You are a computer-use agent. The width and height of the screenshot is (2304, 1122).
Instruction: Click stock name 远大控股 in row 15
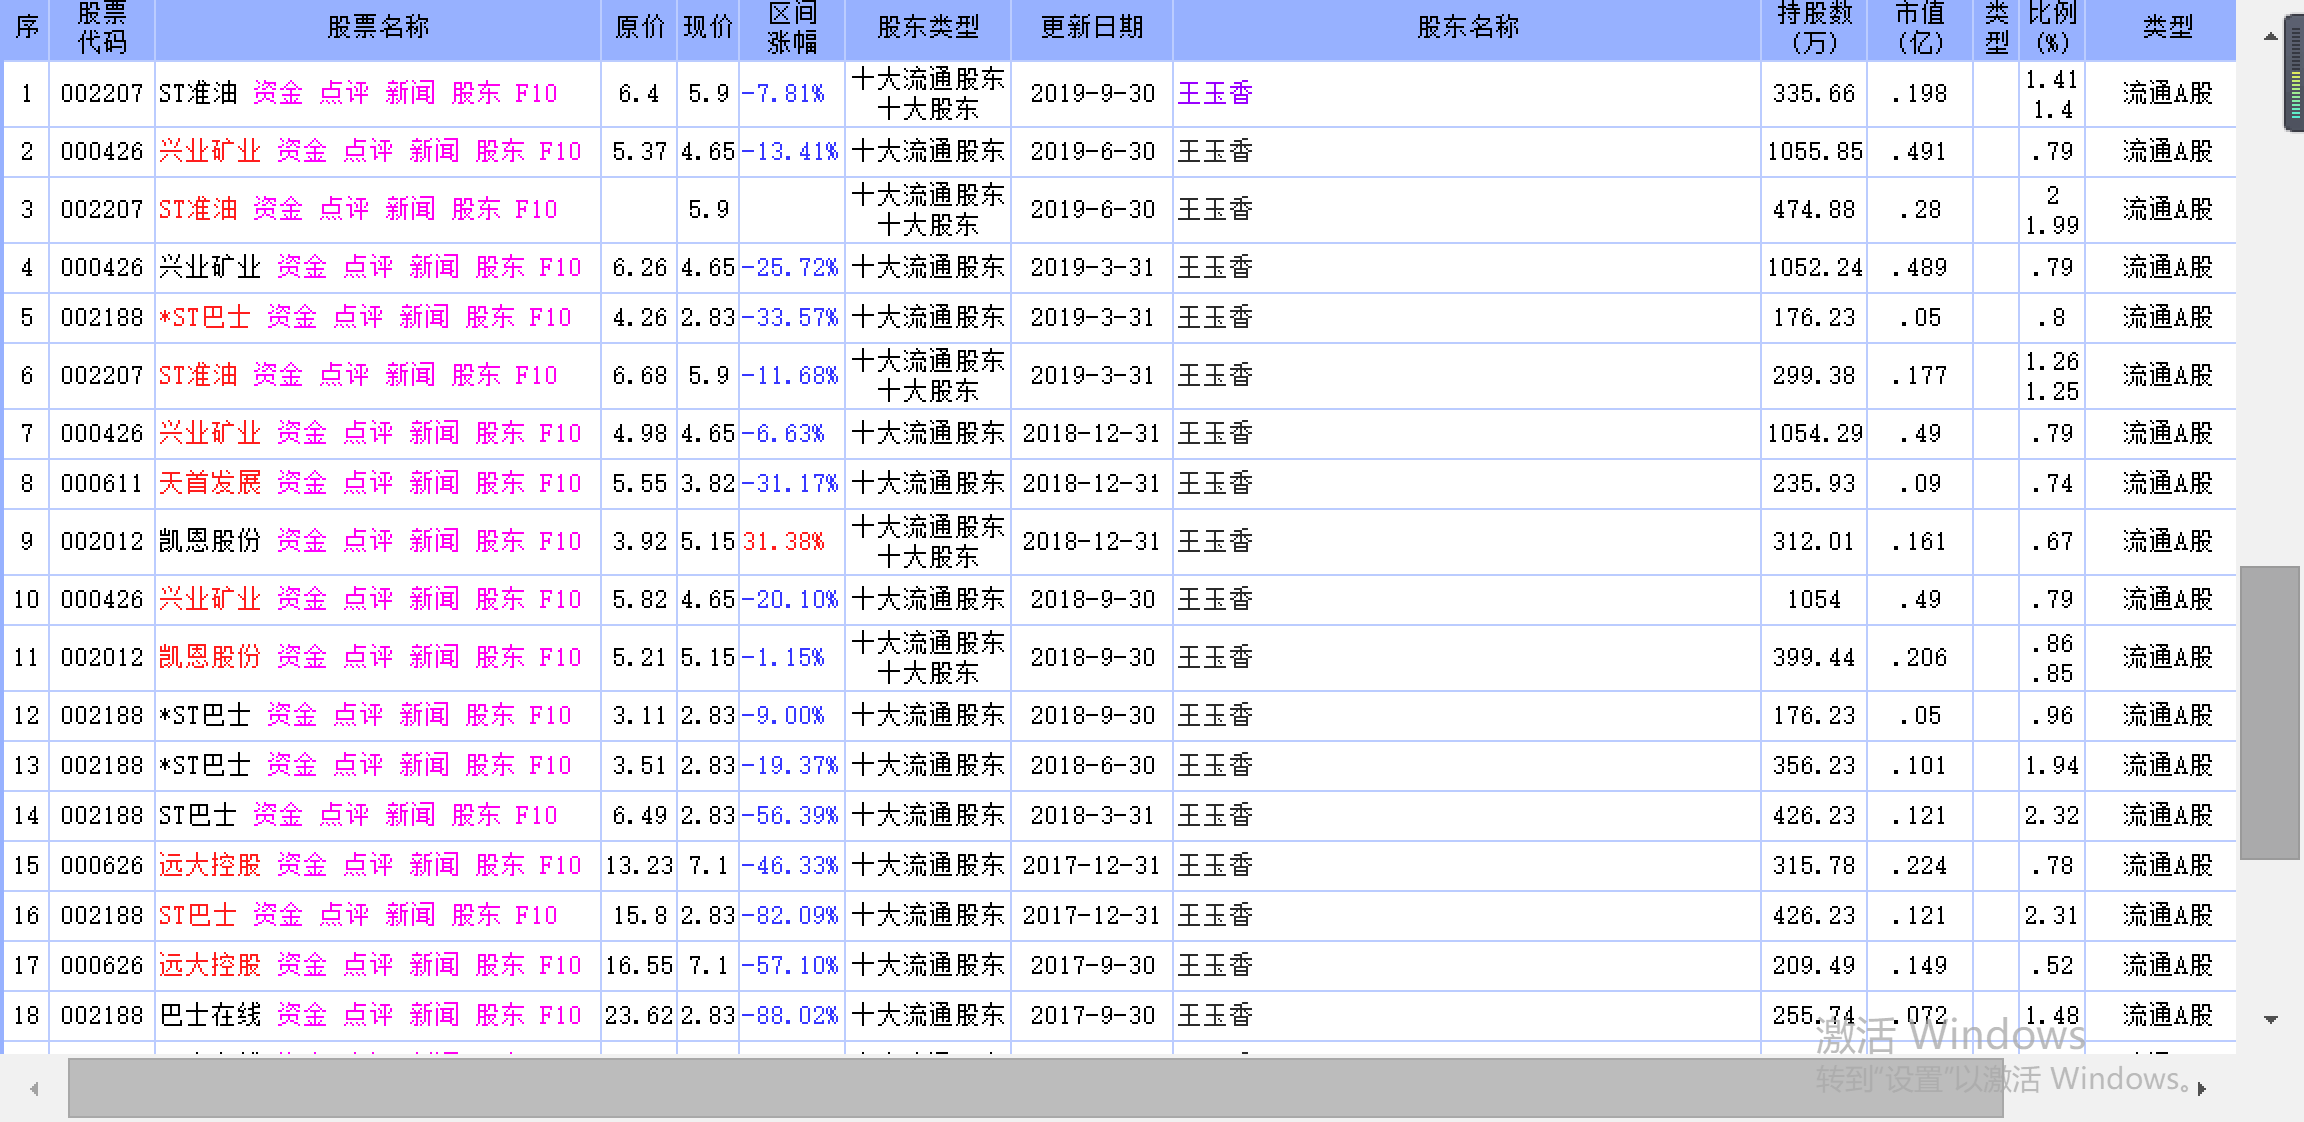[209, 866]
